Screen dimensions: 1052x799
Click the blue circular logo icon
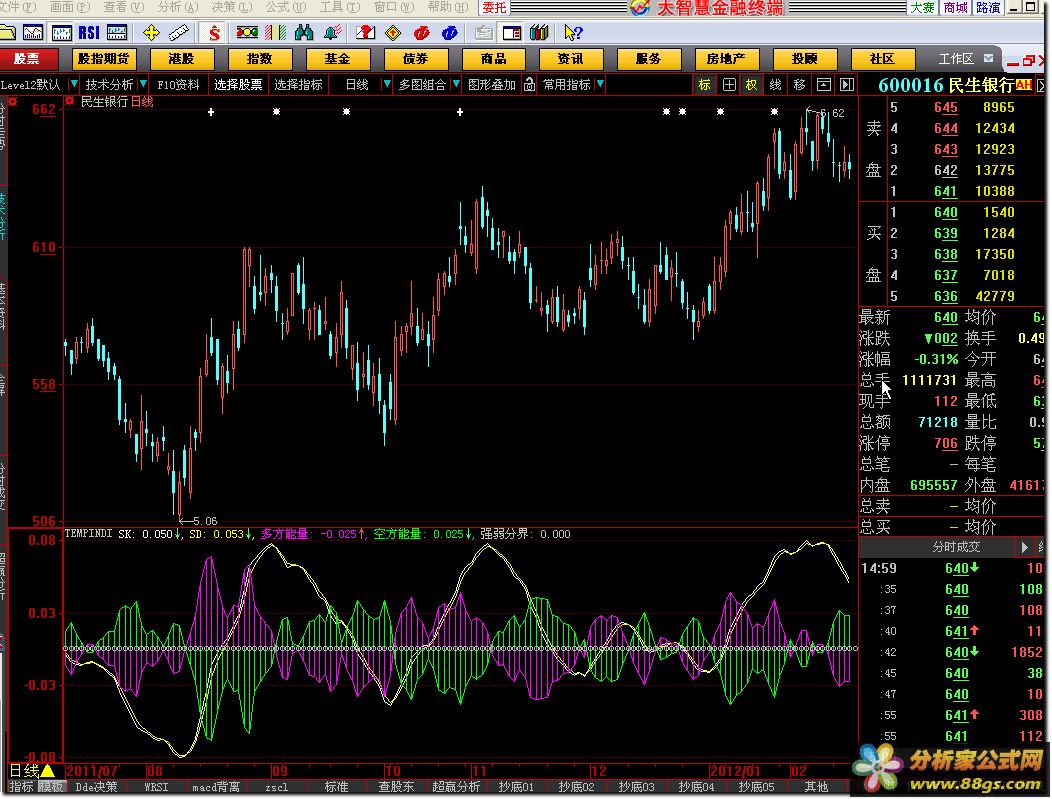tap(450, 32)
